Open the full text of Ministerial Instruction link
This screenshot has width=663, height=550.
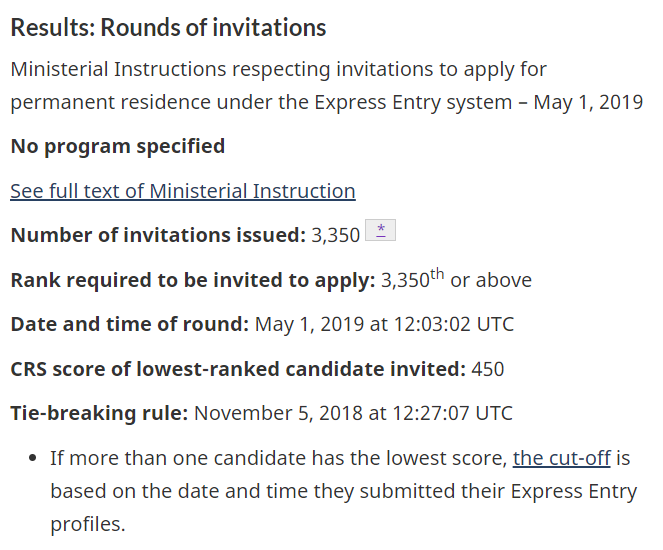coord(183,191)
